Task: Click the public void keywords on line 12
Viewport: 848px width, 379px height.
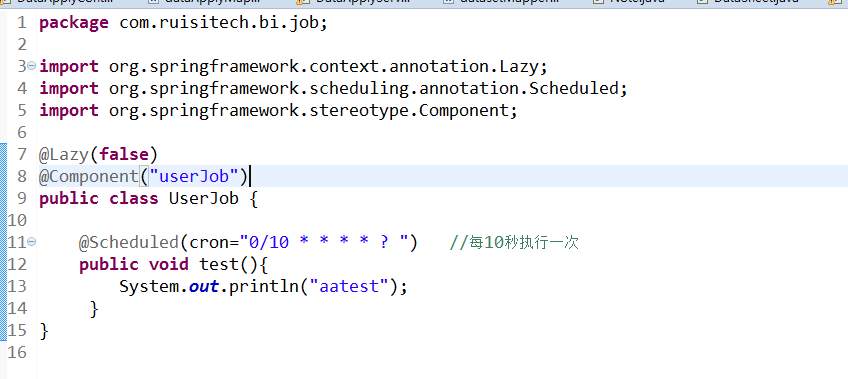Action: tap(134, 265)
